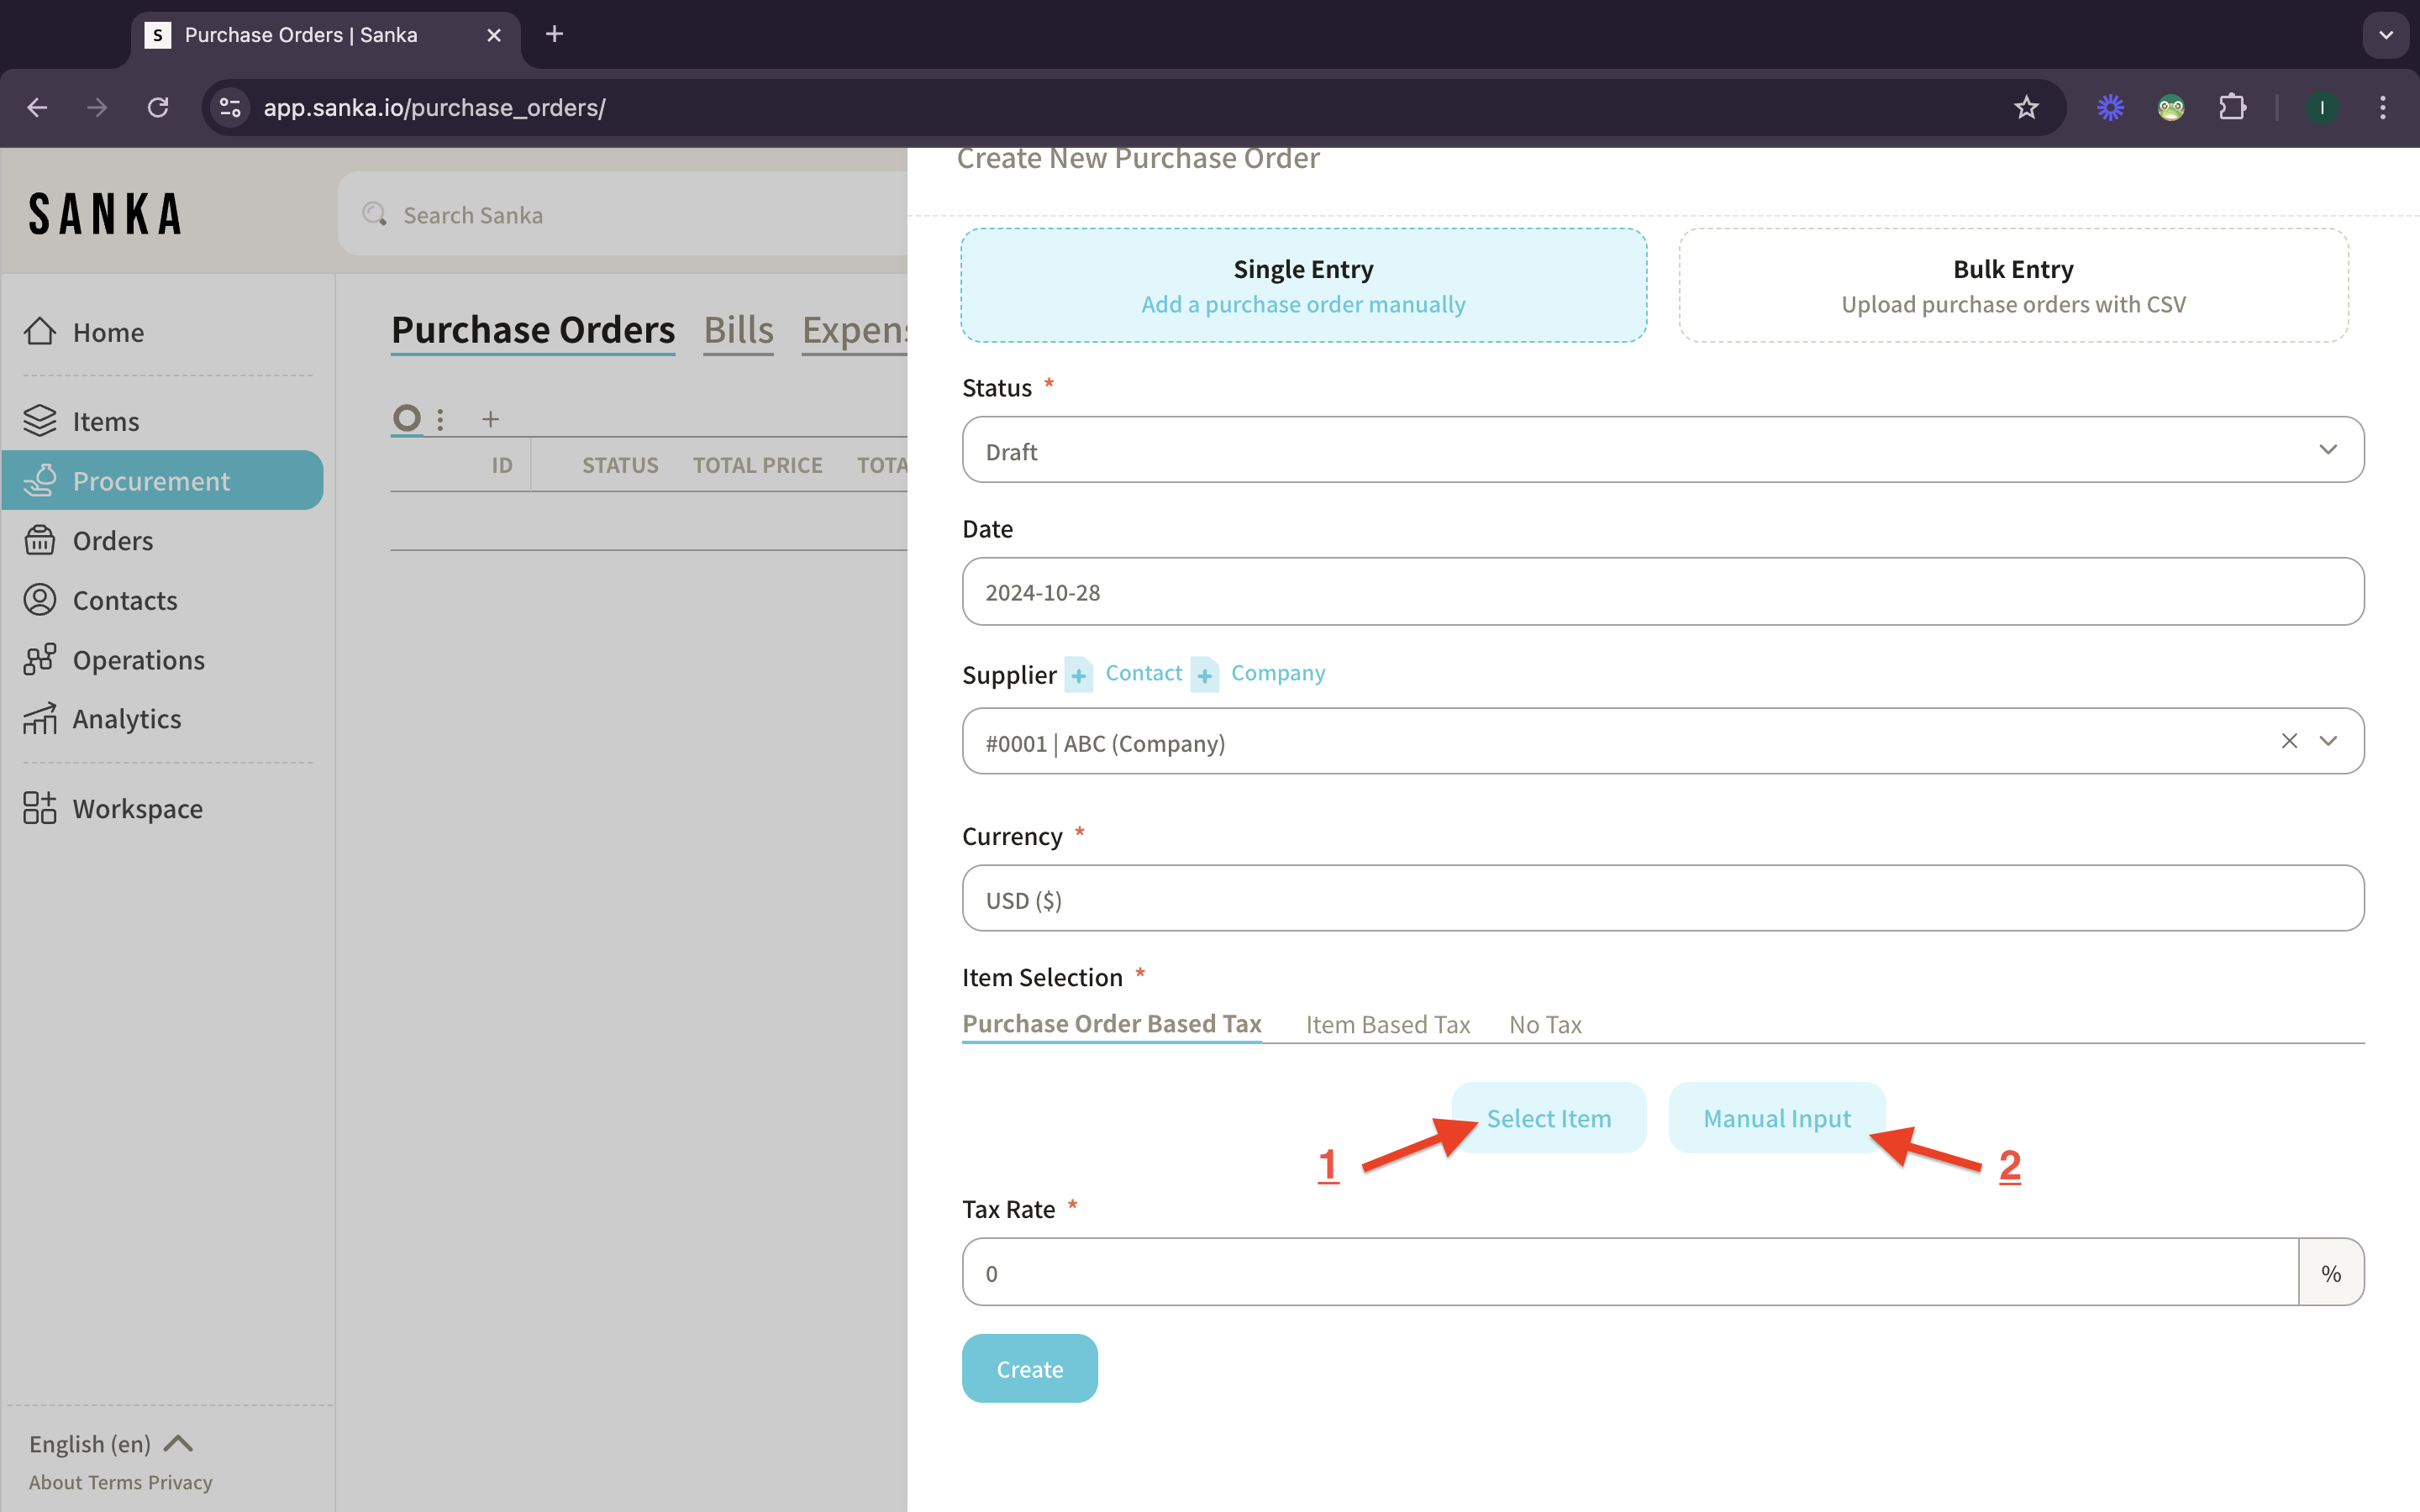Select Bulk Entry mode

(x=2012, y=286)
